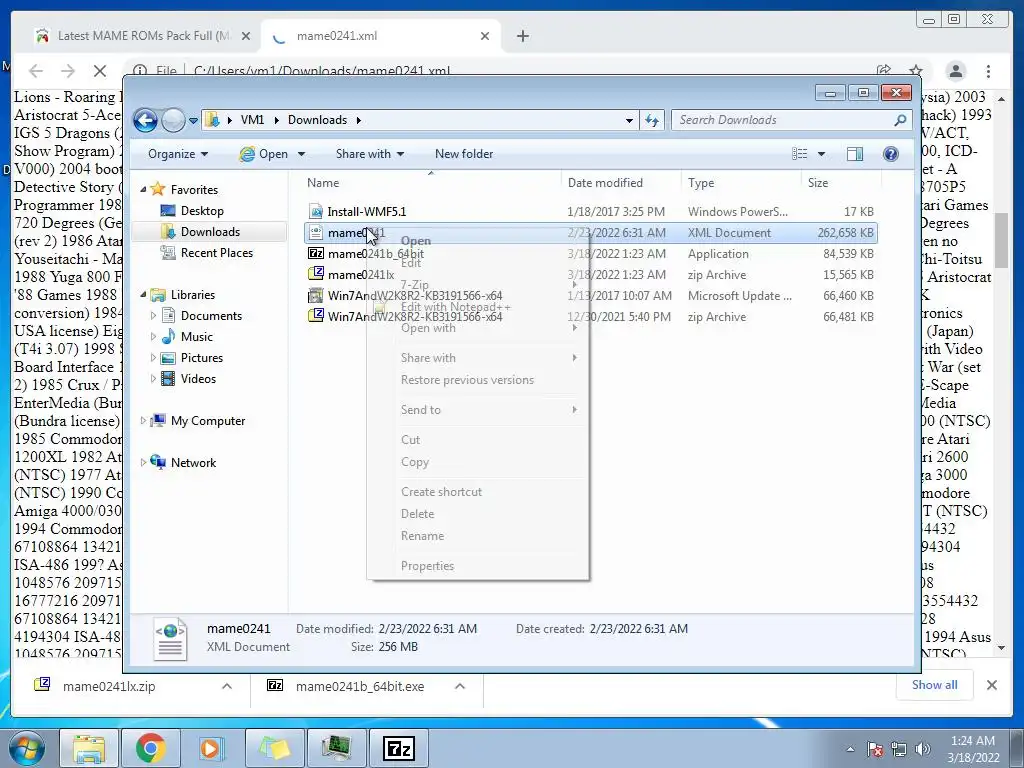The image size is (1024, 768).
Task: Expand the My Computer node
Action: pyautogui.click(x=143, y=421)
